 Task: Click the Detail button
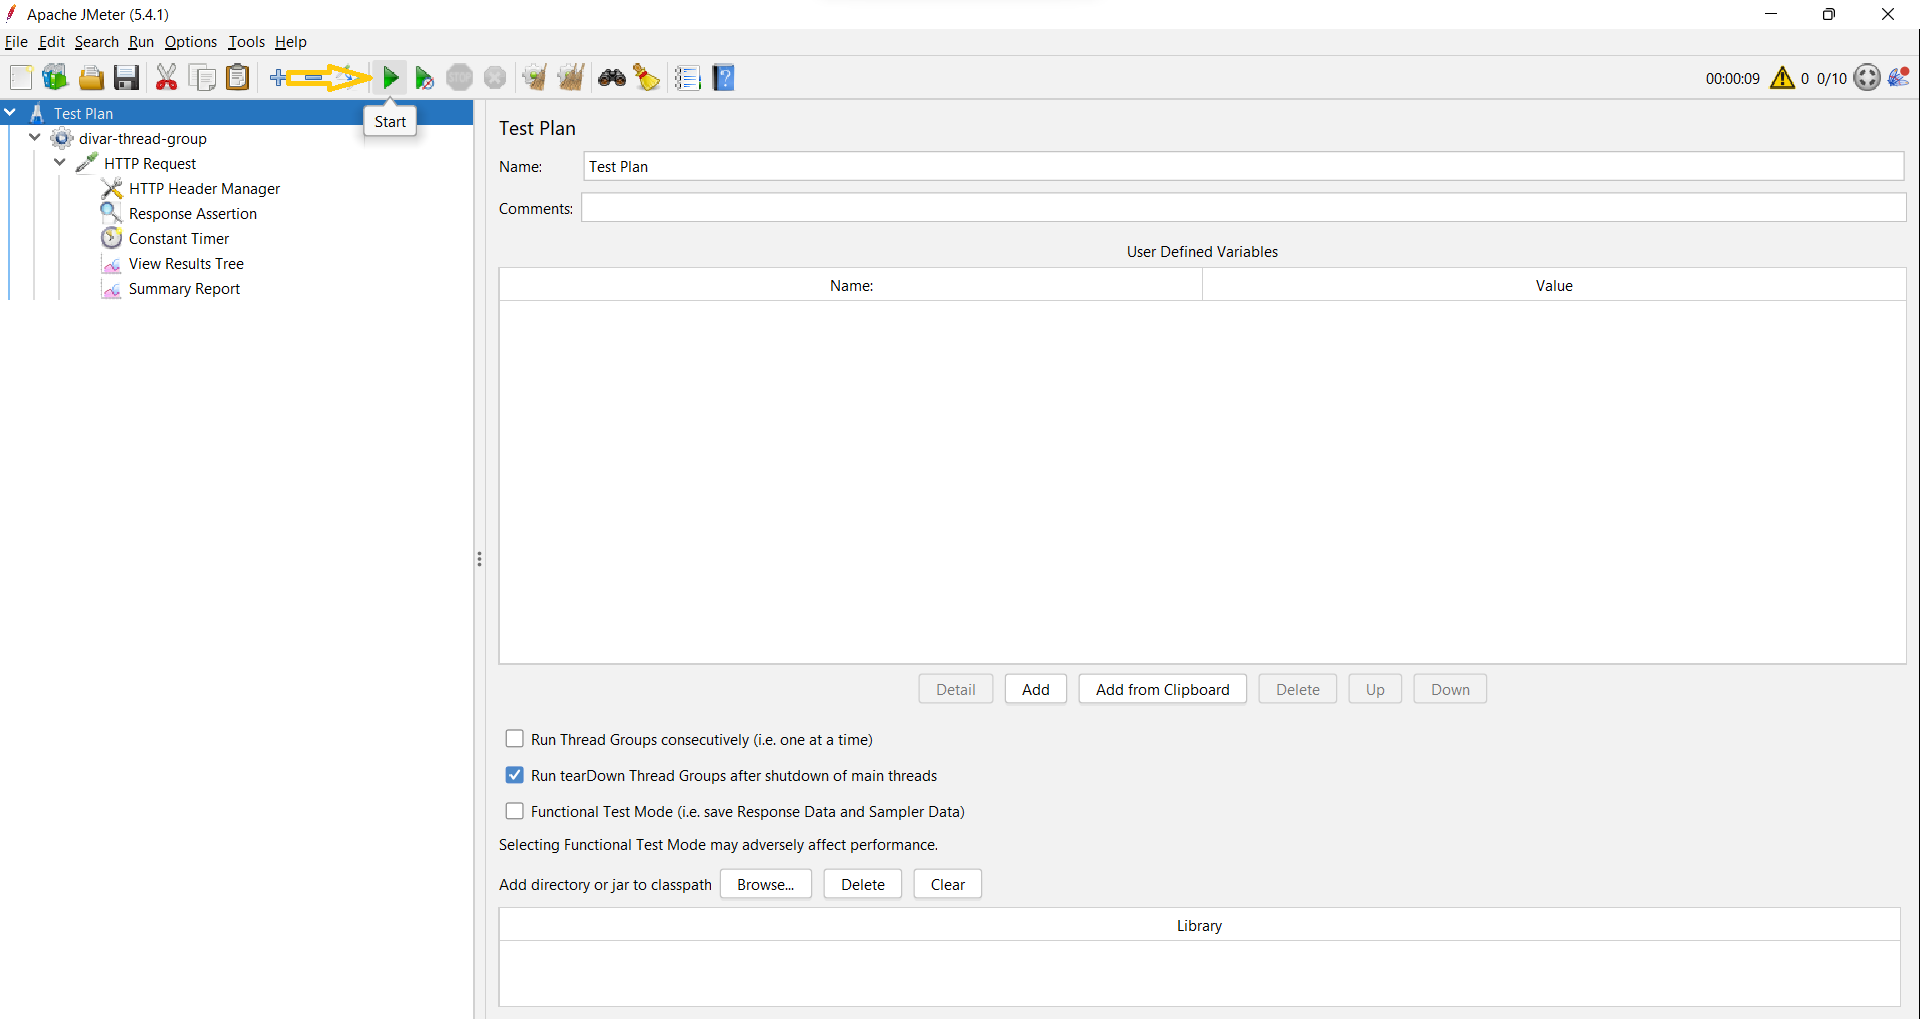click(956, 689)
